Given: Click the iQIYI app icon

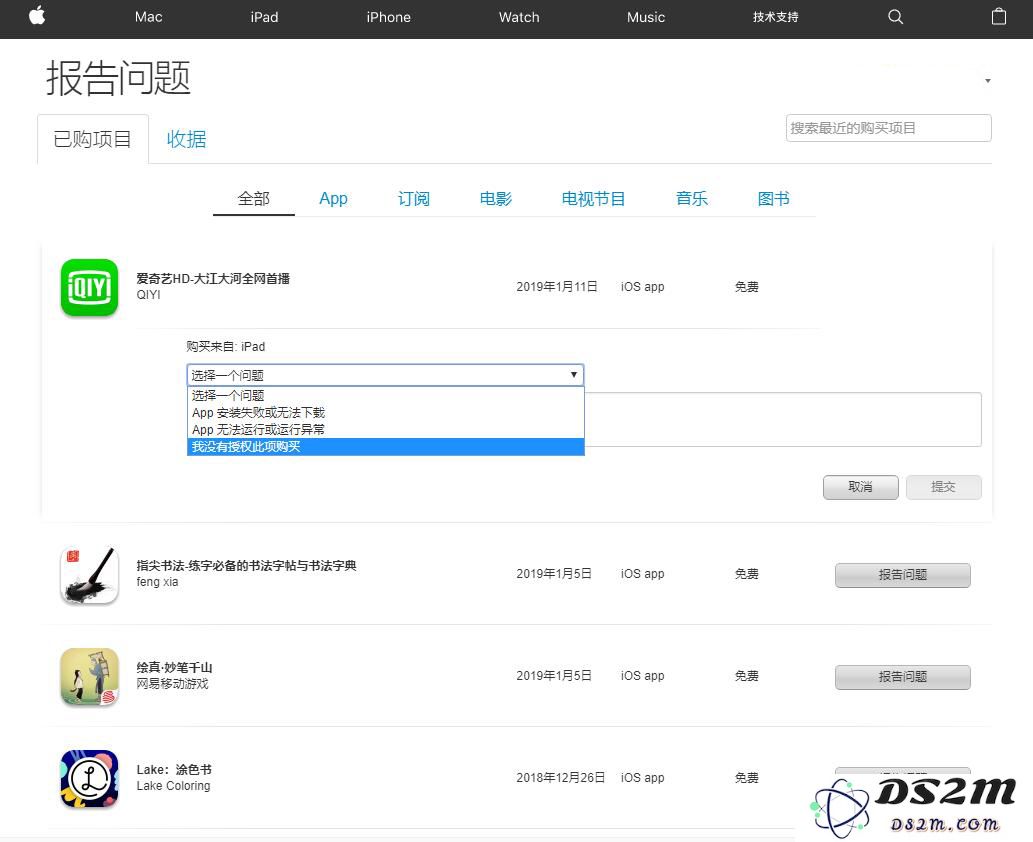Looking at the screenshot, I should point(90,287).
